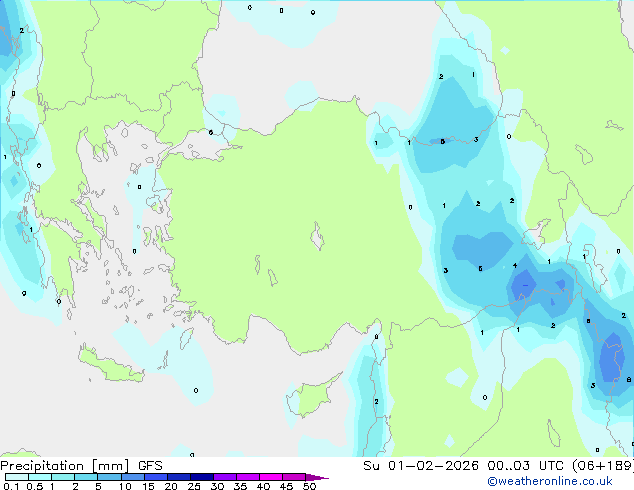This screenshot has width=634, height=490.
Task: Click the 1–2 mm legend swatch
Action: 63,477
